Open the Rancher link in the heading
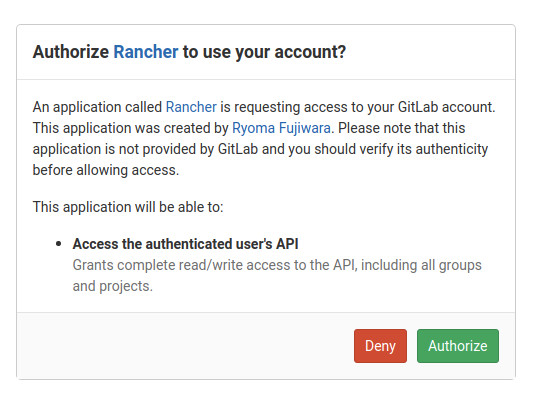This screenshot has height=398, width=540. click(146, 52)
